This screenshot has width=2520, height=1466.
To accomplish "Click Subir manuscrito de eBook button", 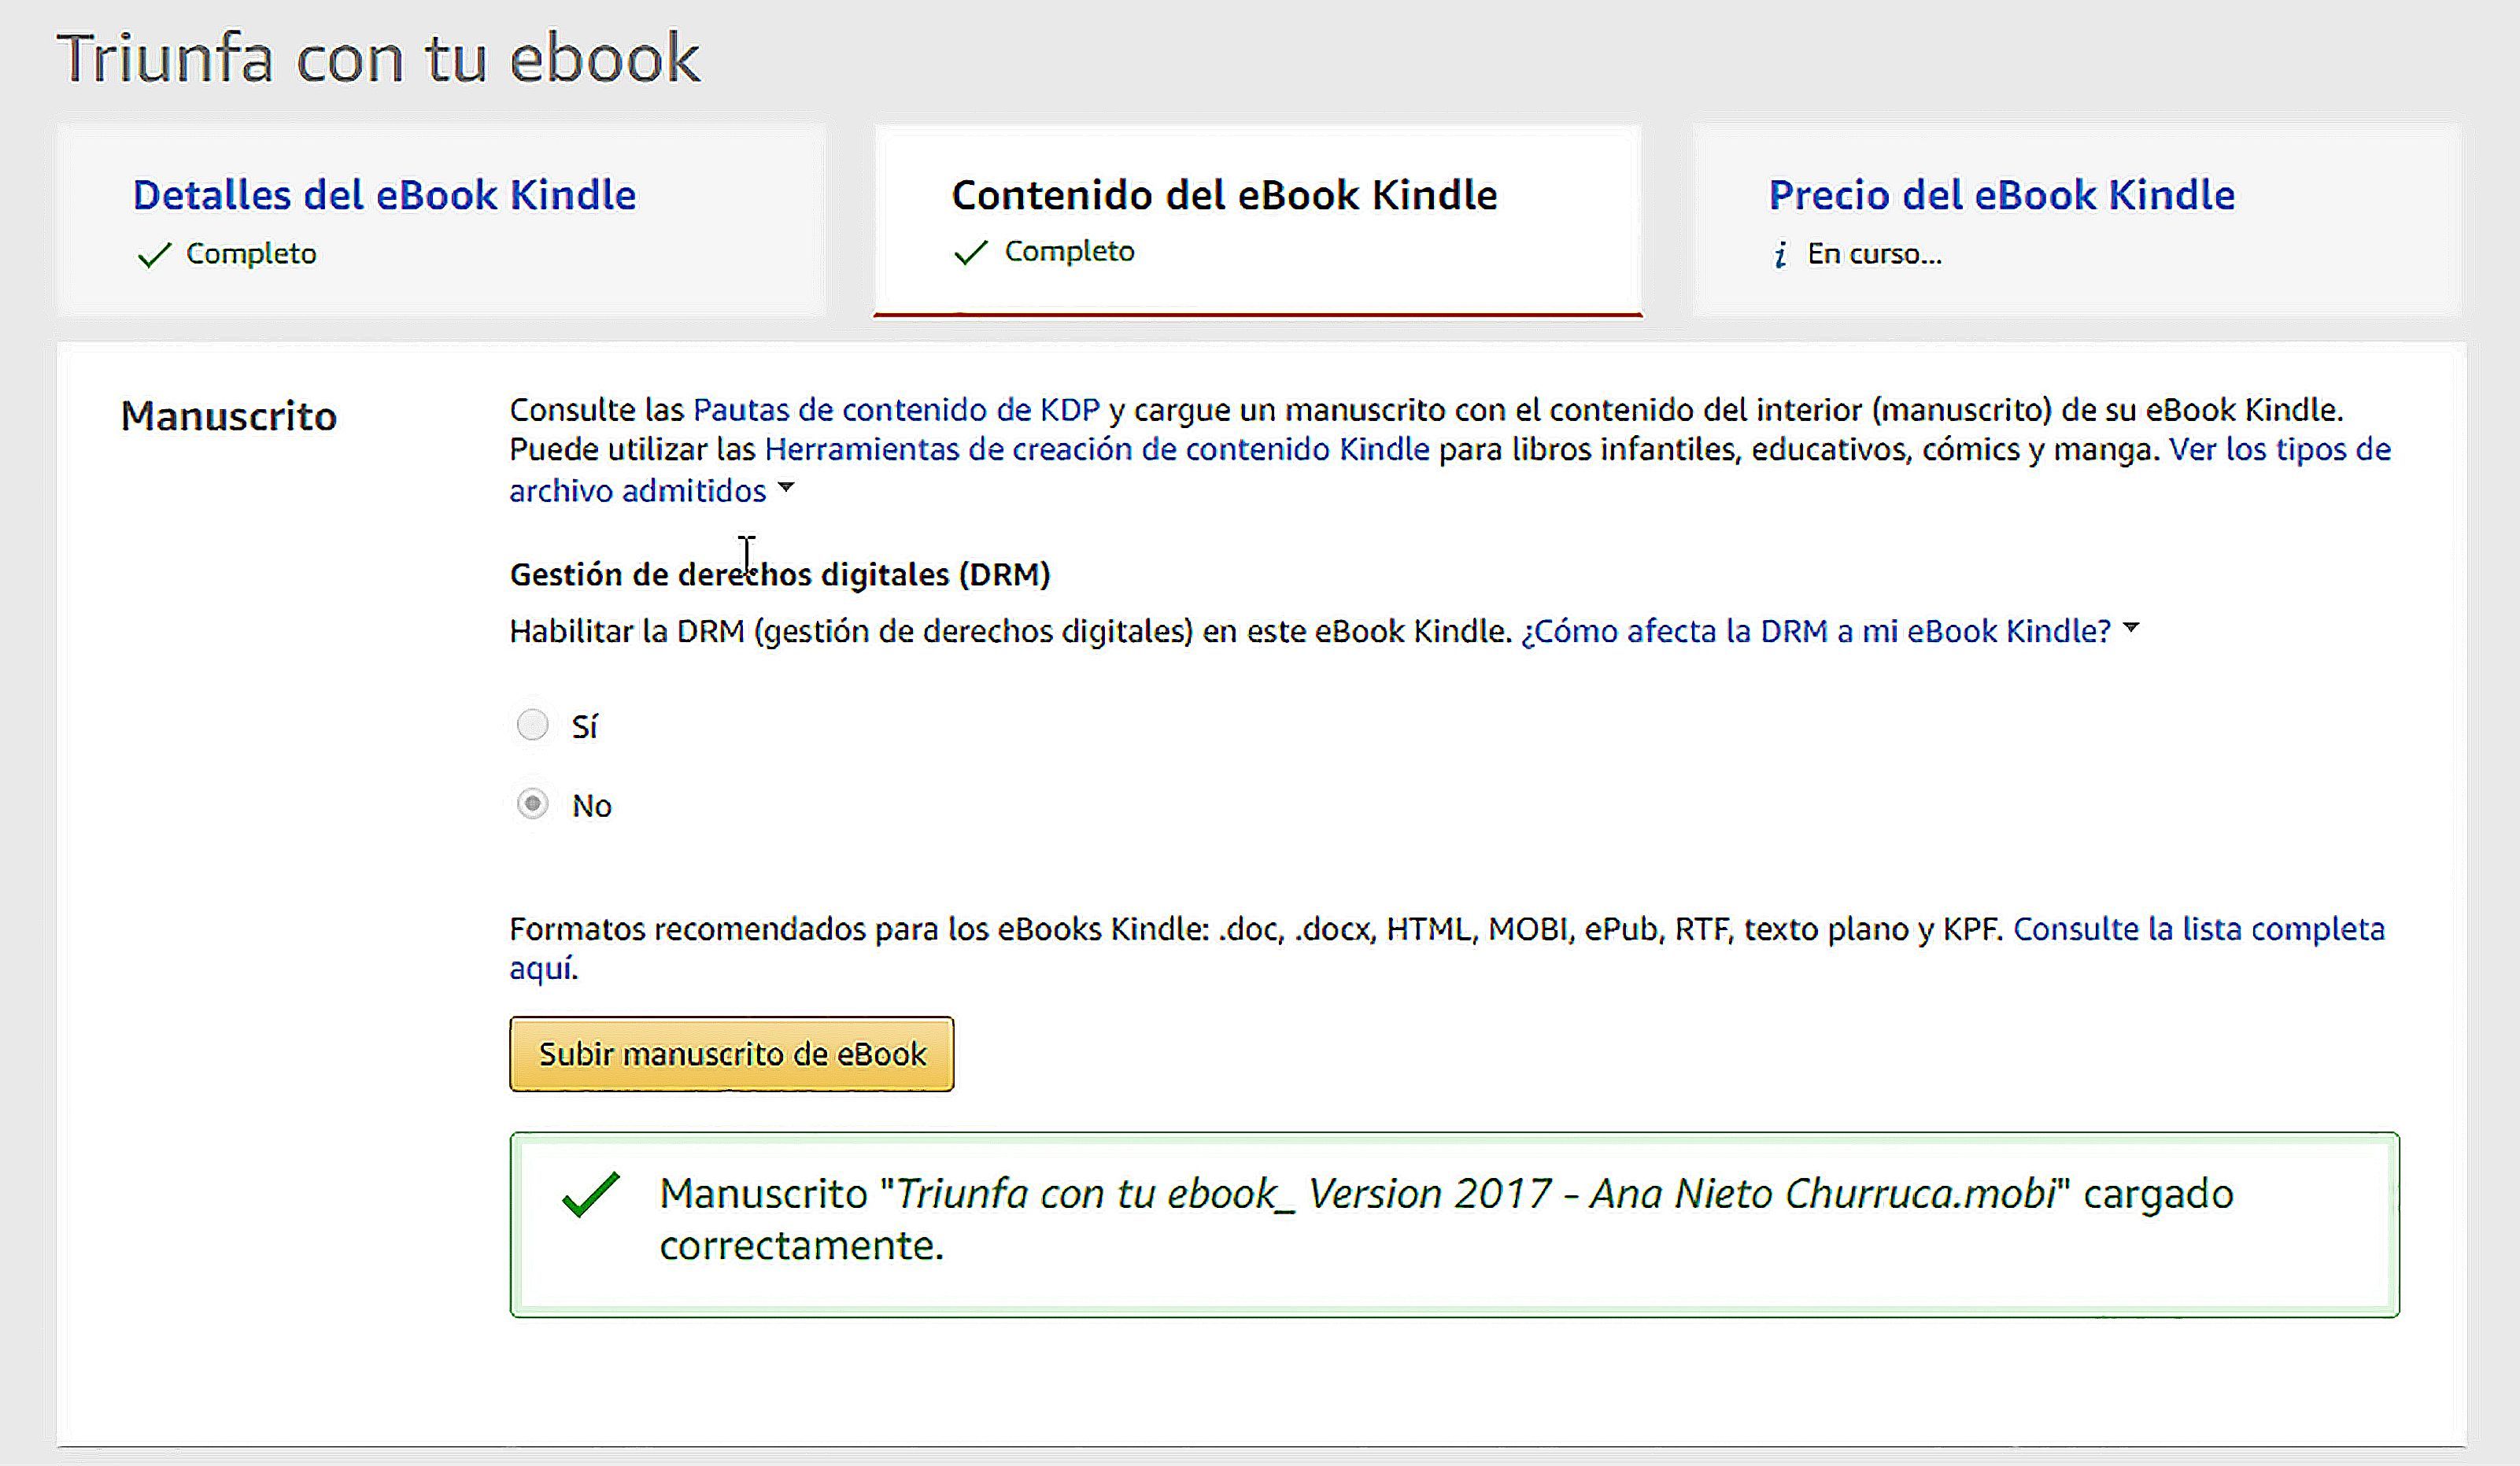I will (731, 1054).
